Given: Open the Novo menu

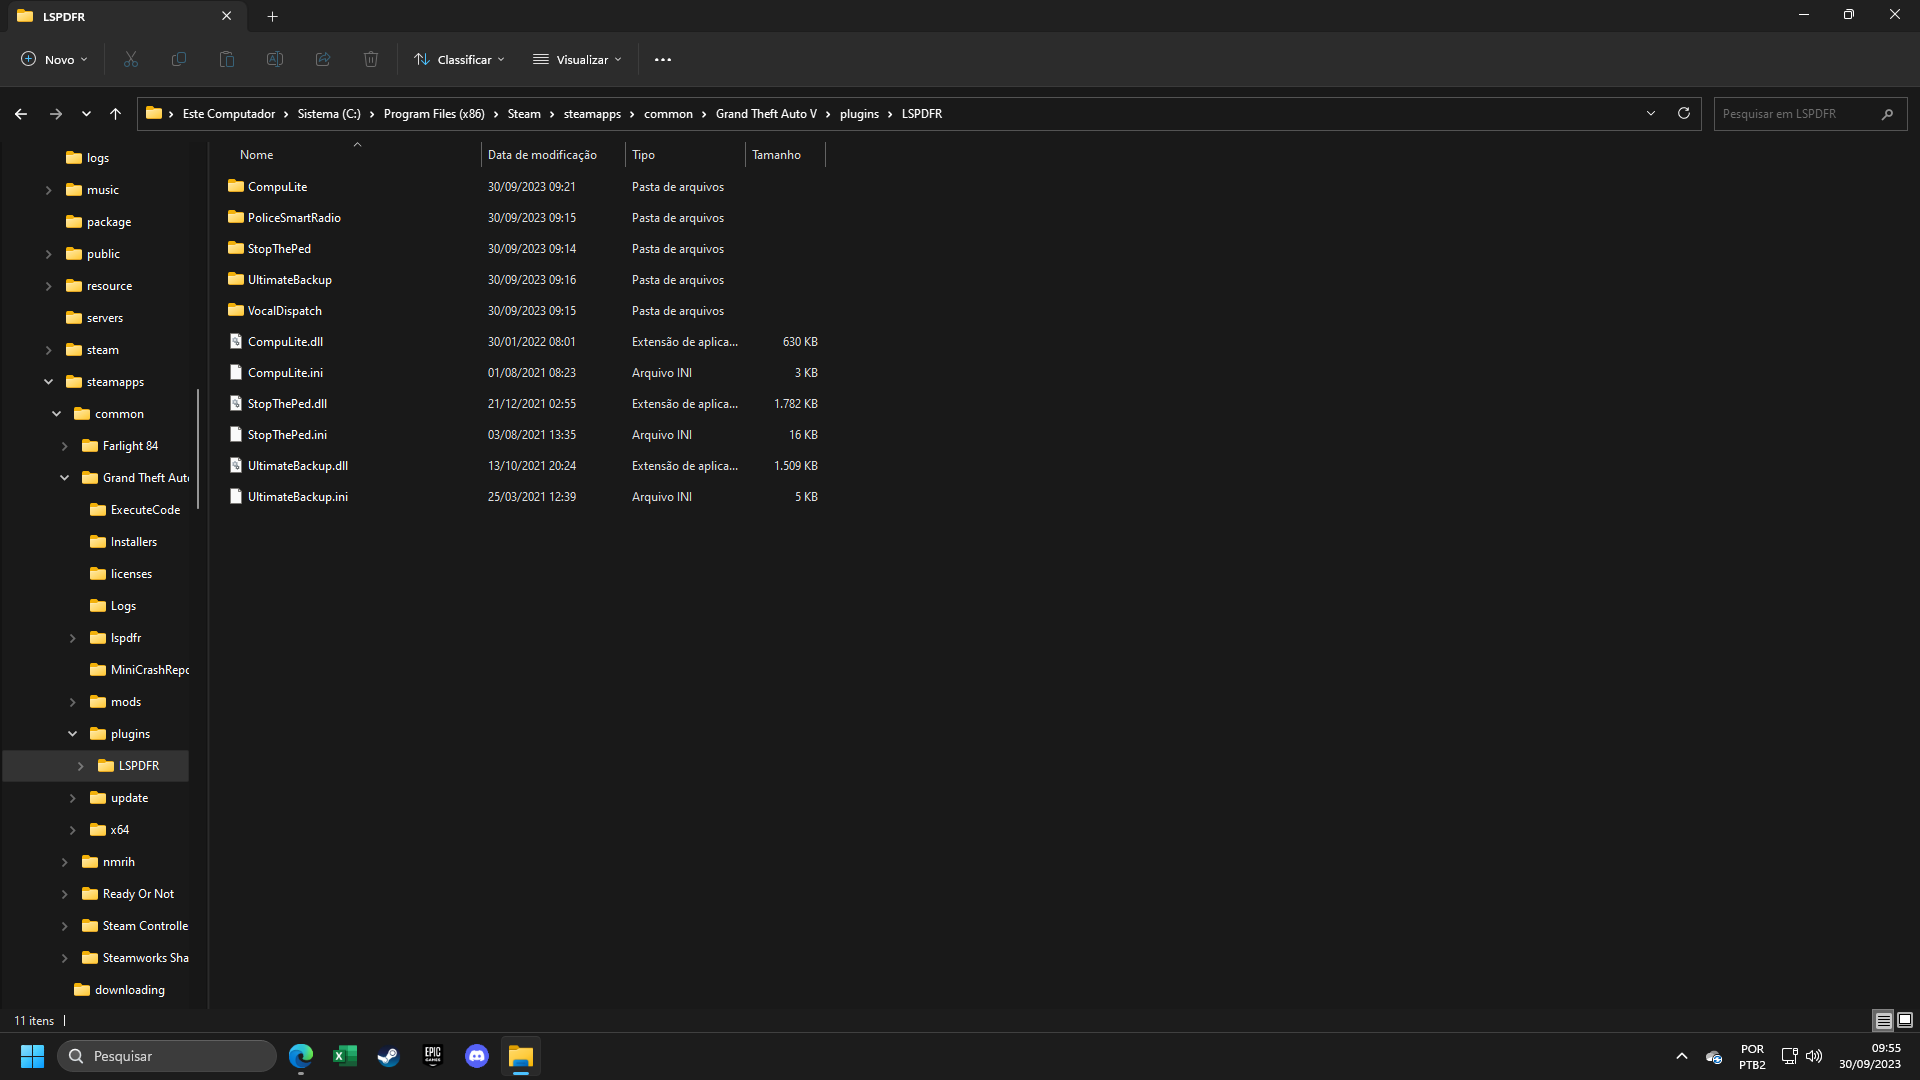Looking at the screenshot, I should (54, 59).
